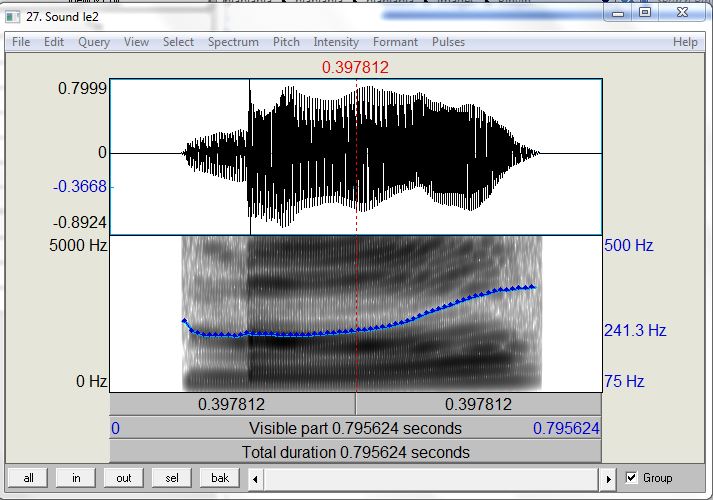713x500 pixels.
Task: Maximize the Sound le2 window
Action: click(x=645, y=13)
